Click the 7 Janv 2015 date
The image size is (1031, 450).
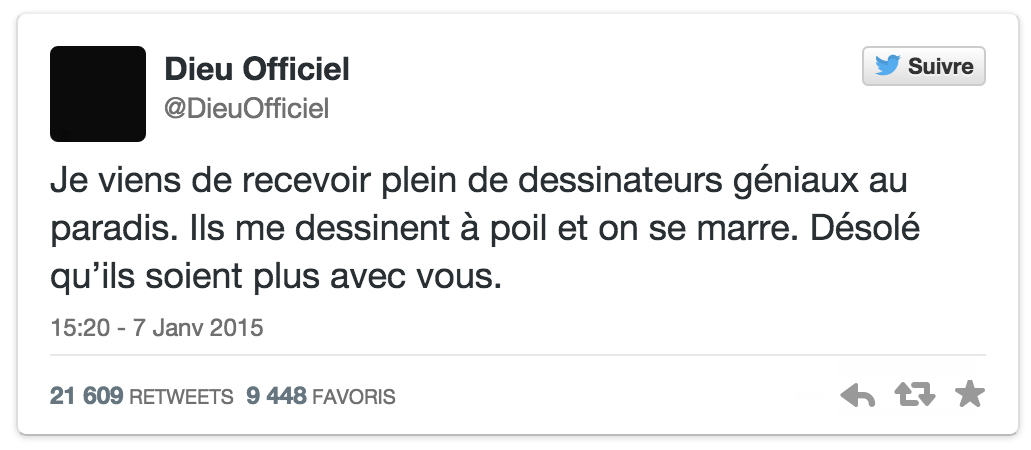[190, 328]
